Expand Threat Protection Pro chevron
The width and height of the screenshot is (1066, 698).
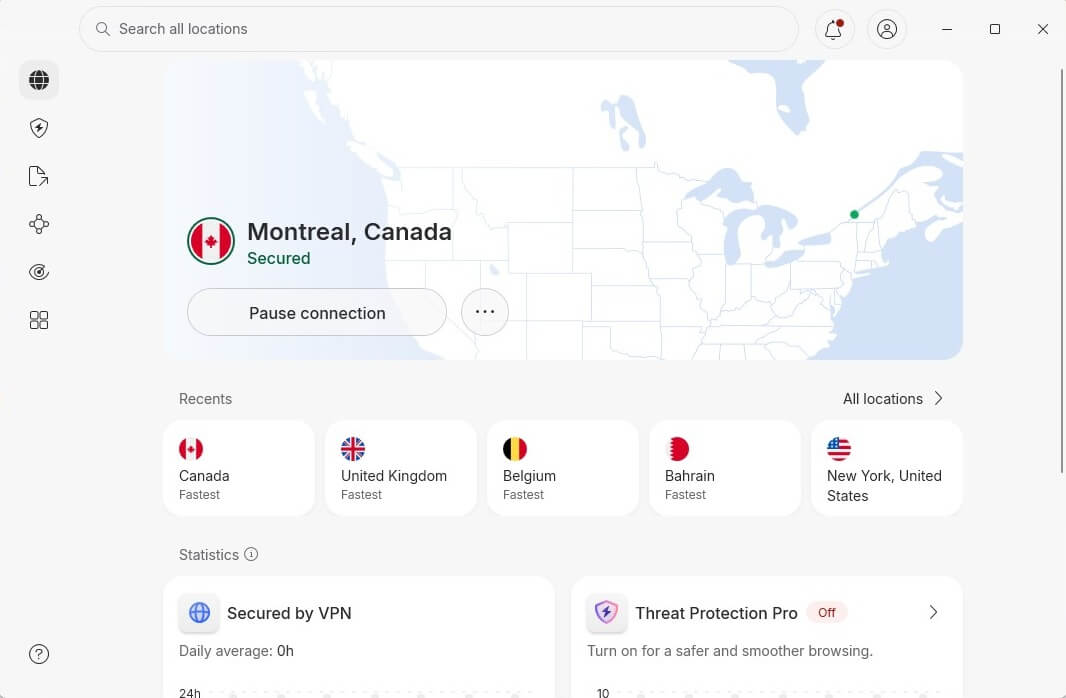(x=933, y=612)
